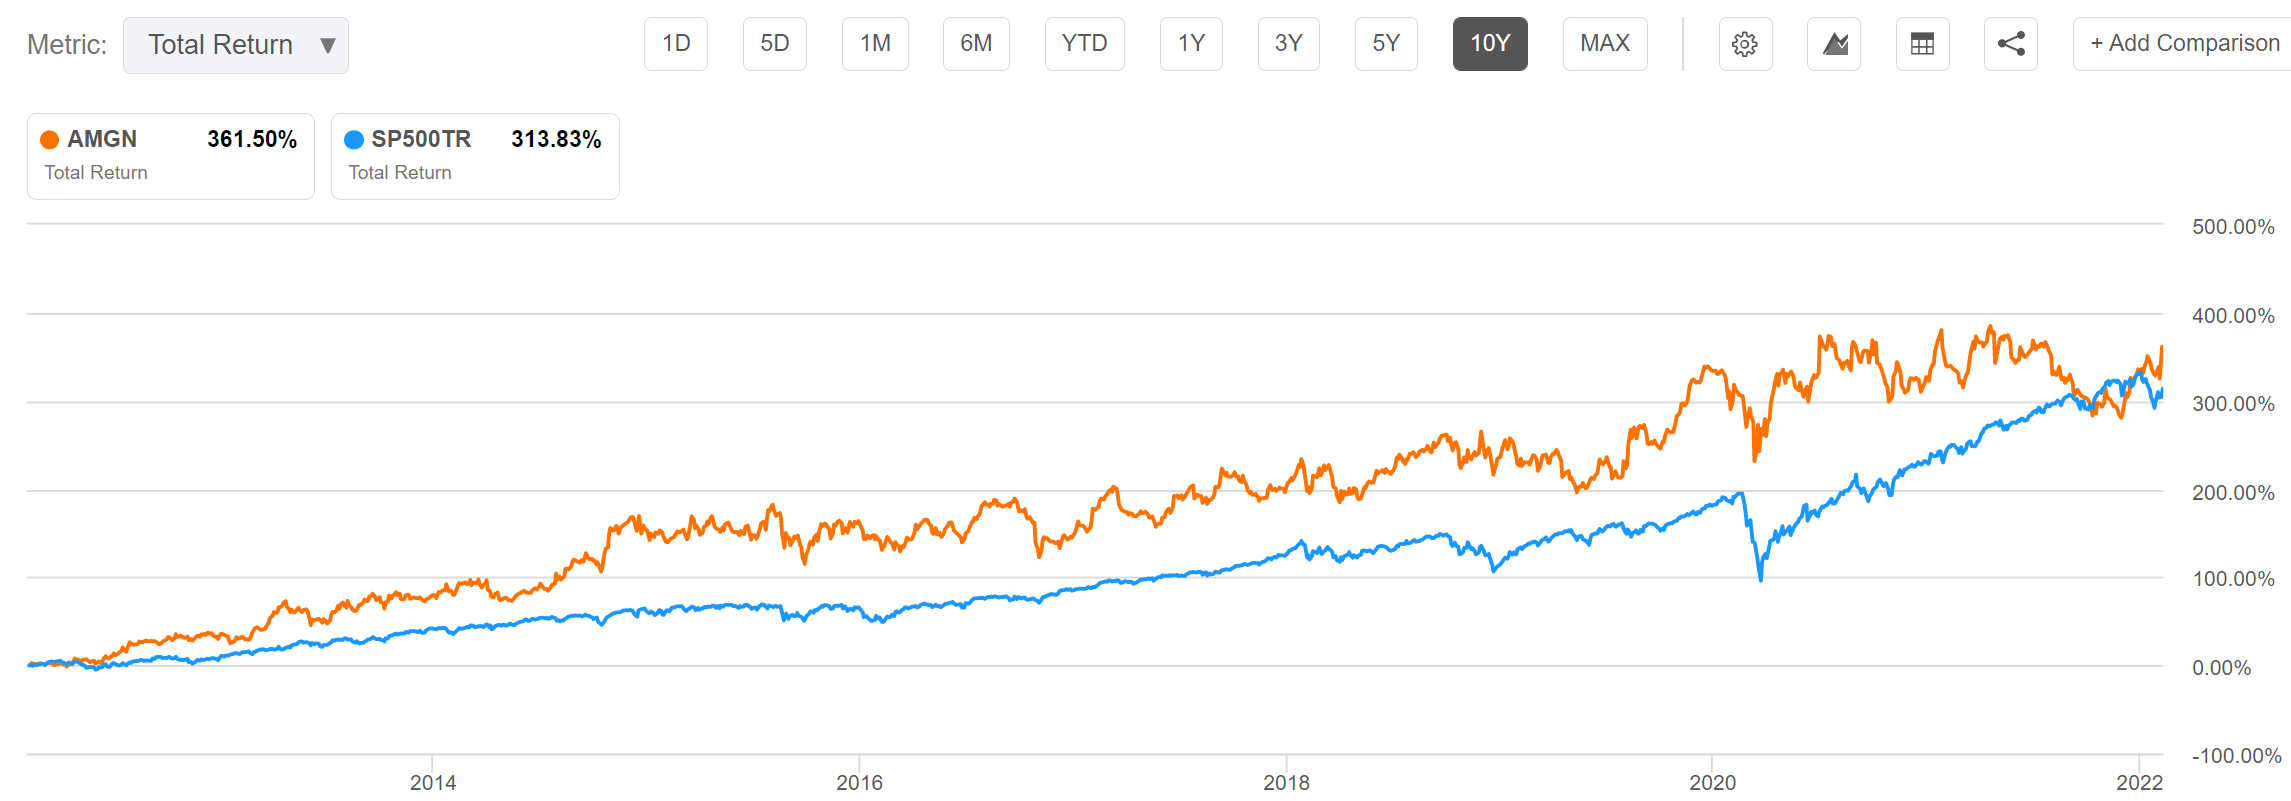Viewport: 2291px width, 801px height.
Task: Select the SP500TR legend card
Action: [475, 156]
